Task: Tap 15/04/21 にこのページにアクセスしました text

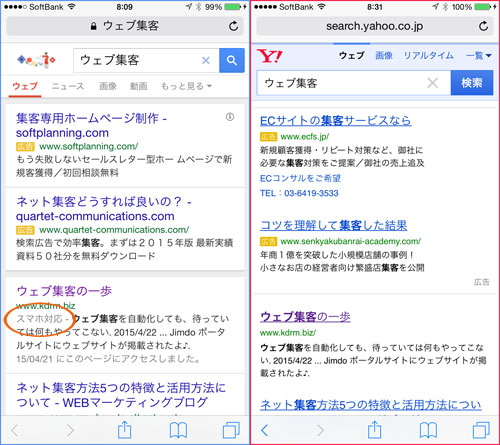Action: tap(109, 359)
